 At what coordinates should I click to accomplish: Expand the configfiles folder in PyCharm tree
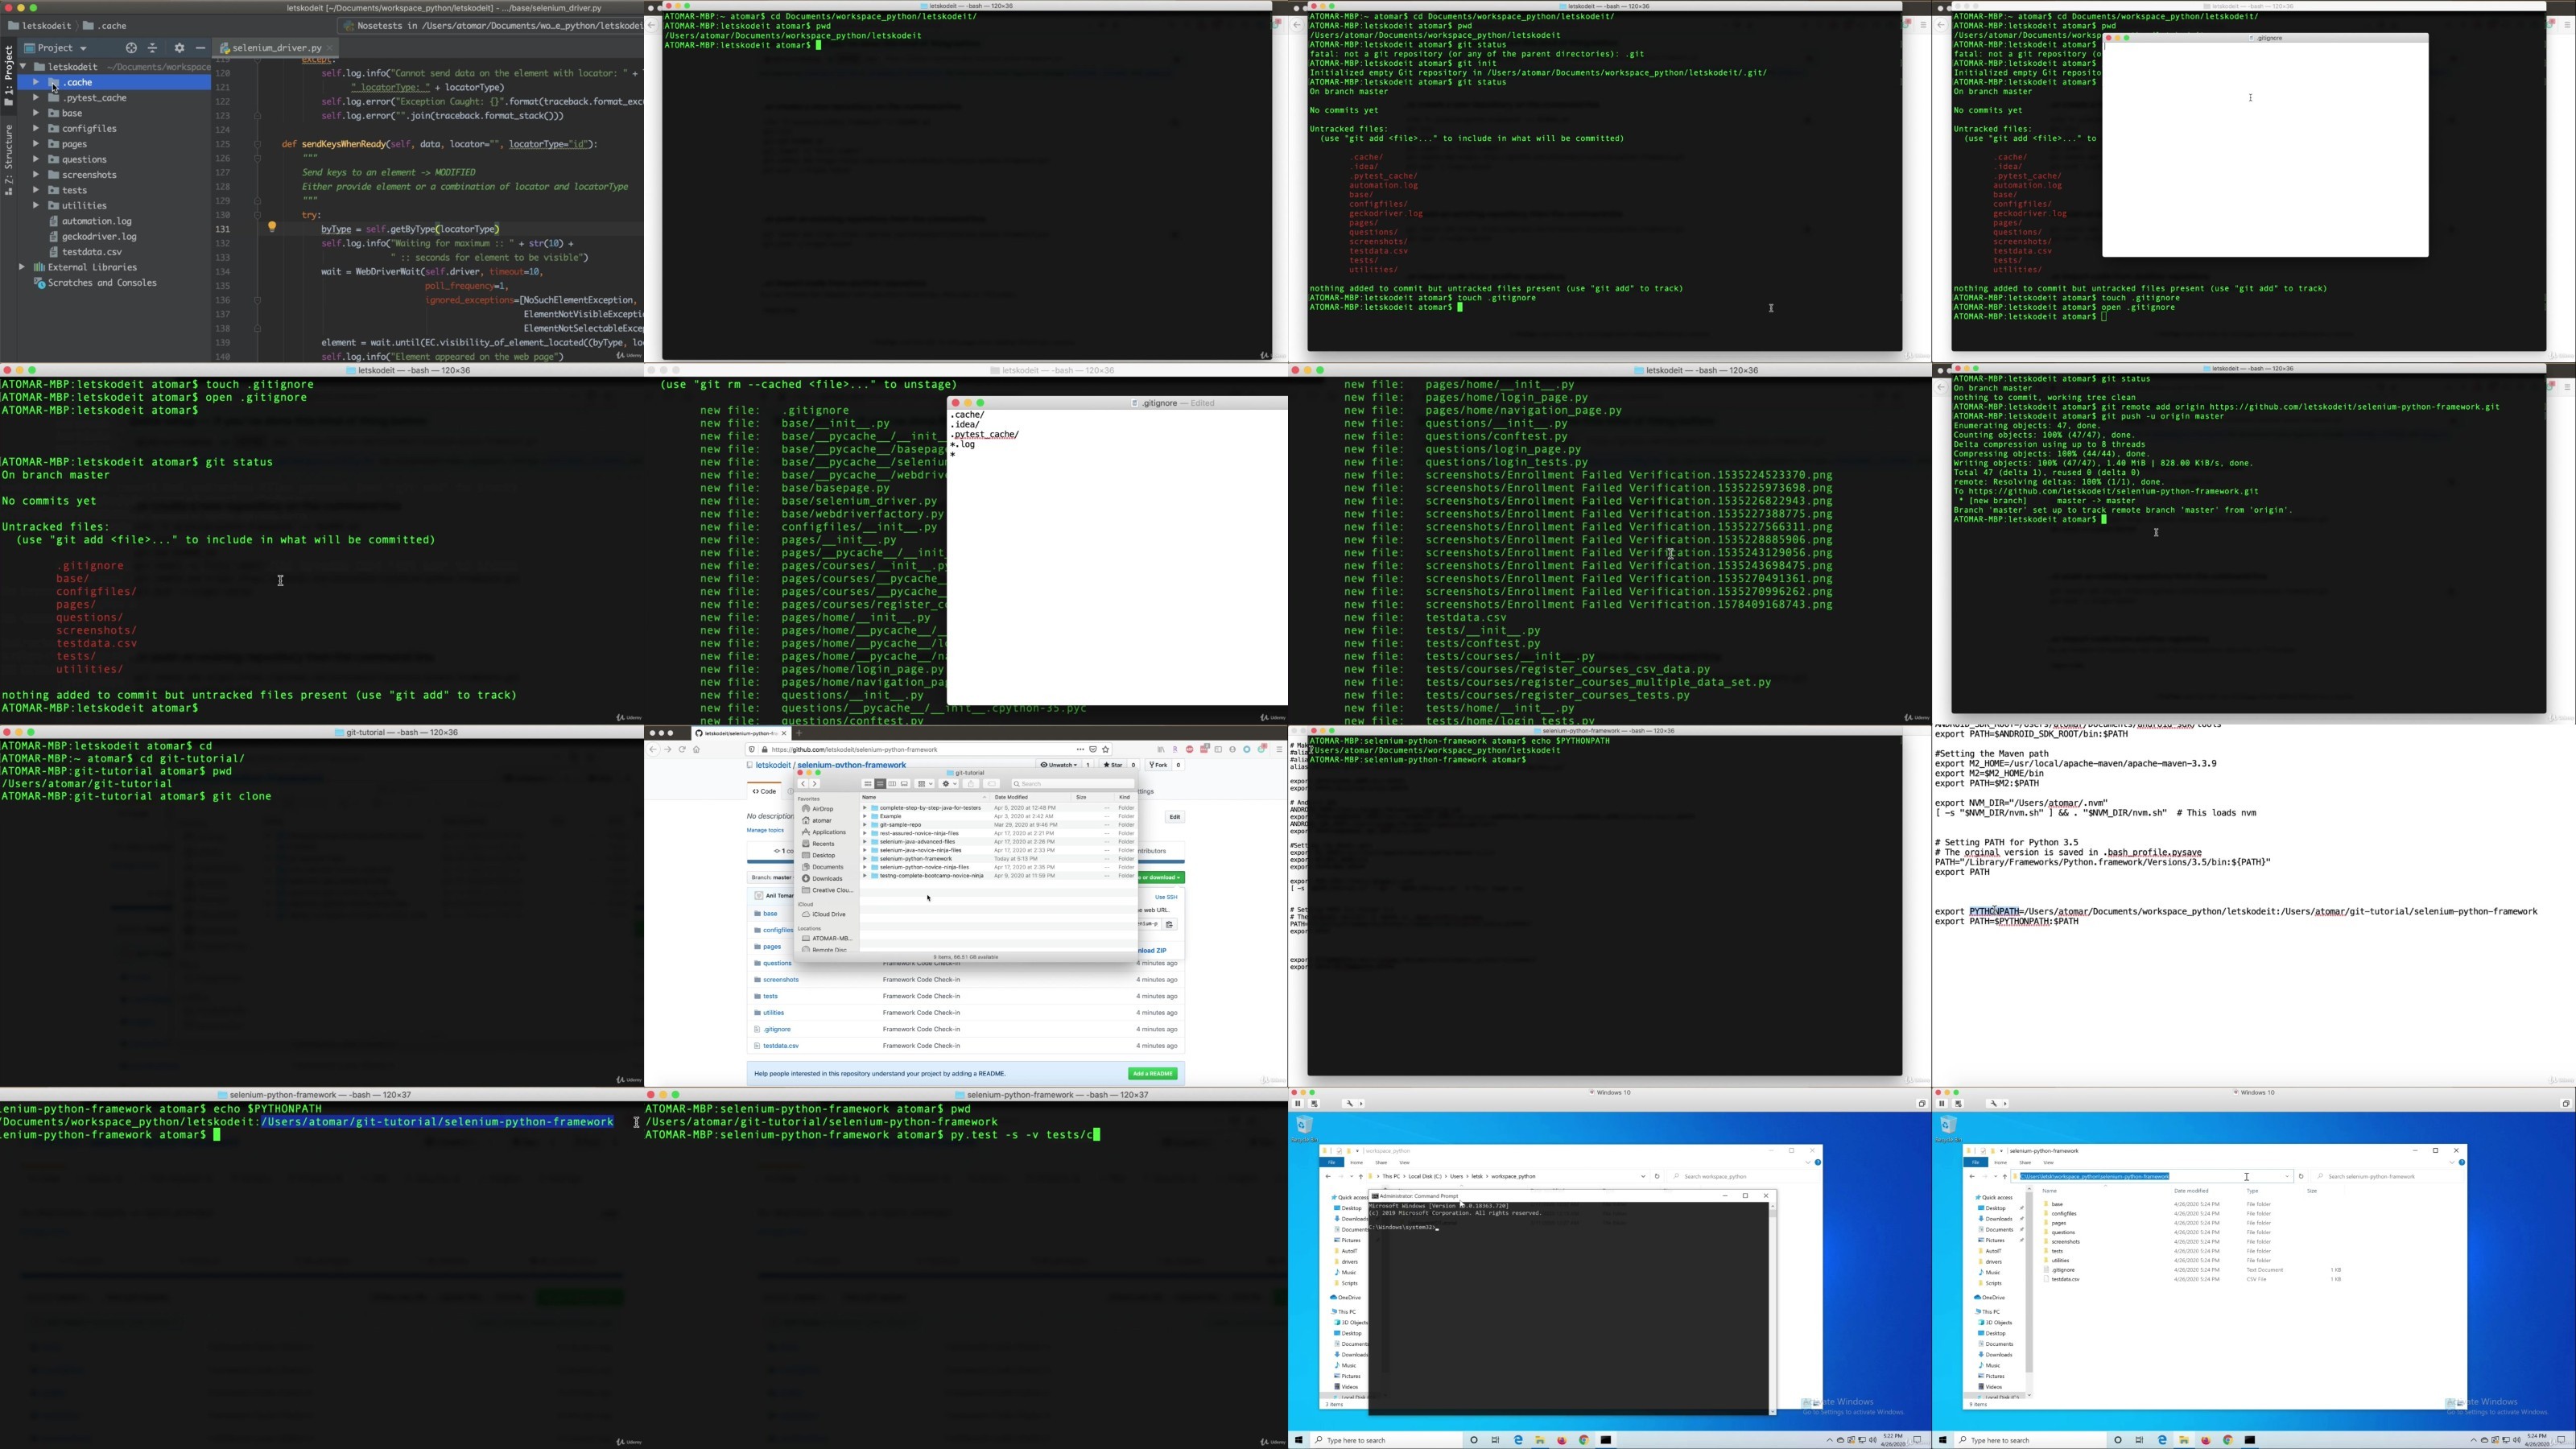tap(36, 128)
